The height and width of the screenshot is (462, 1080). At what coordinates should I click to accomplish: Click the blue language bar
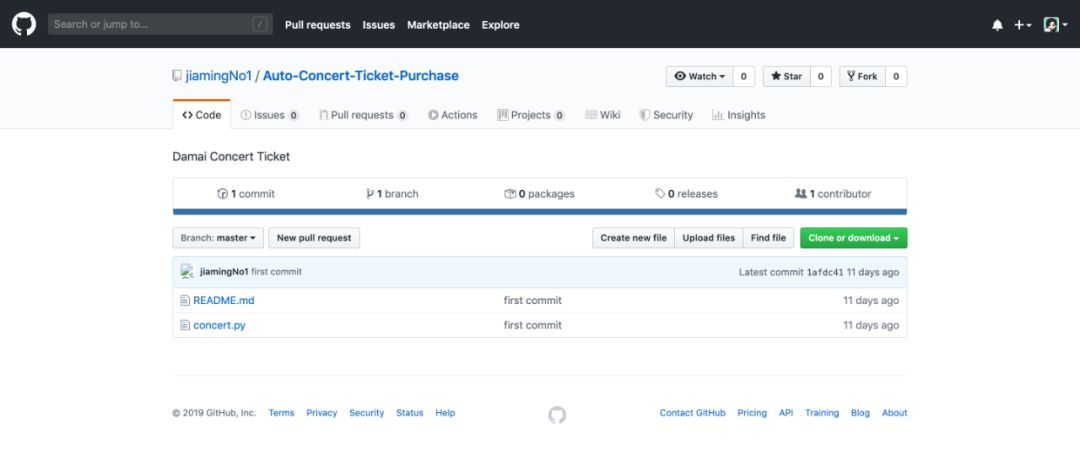[540, 212]
